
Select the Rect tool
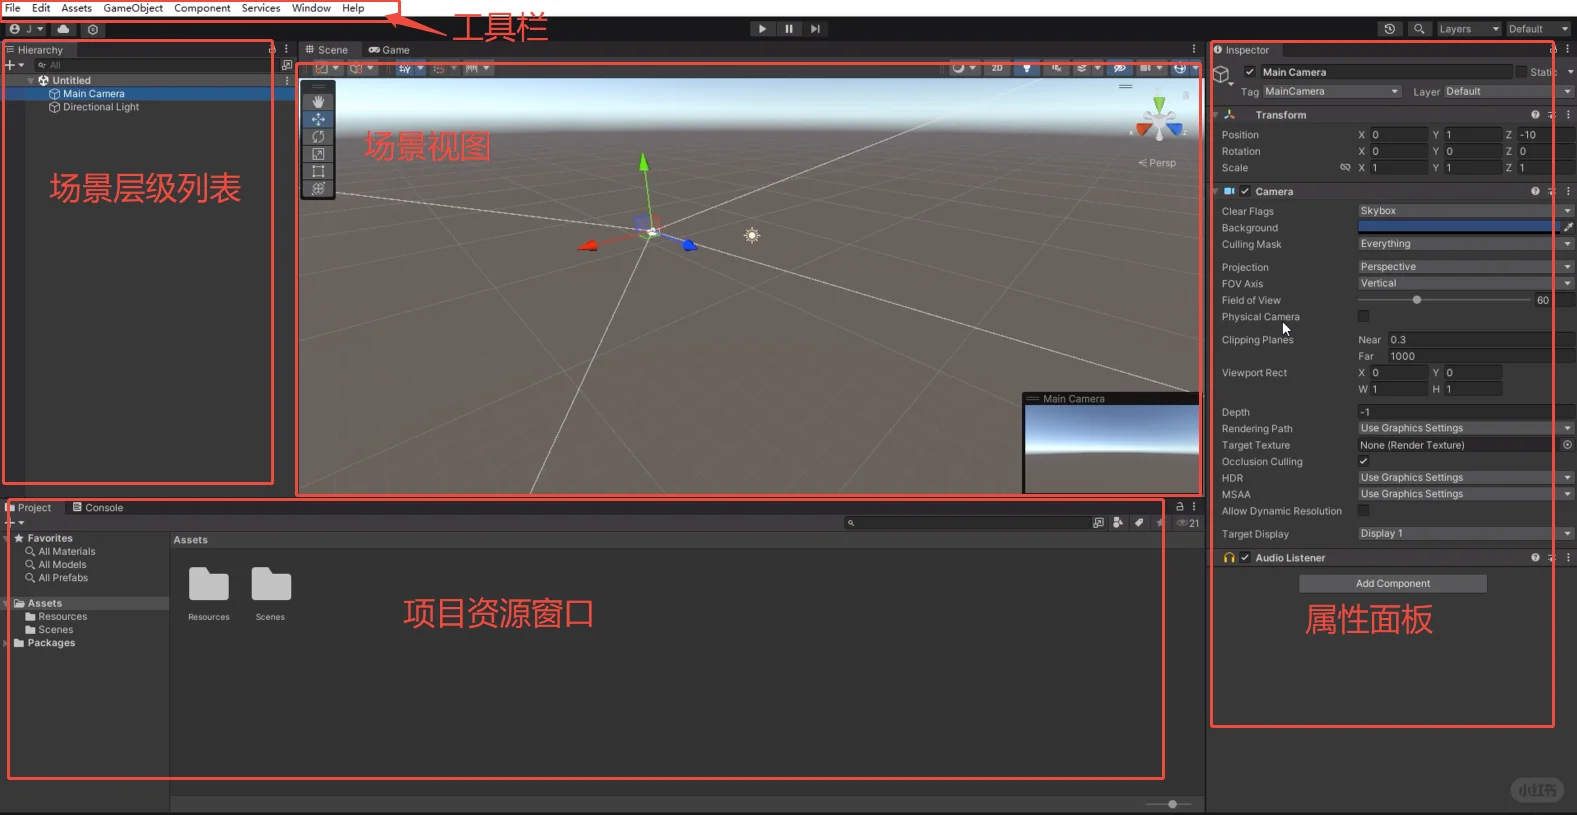(x=318, y=171)
